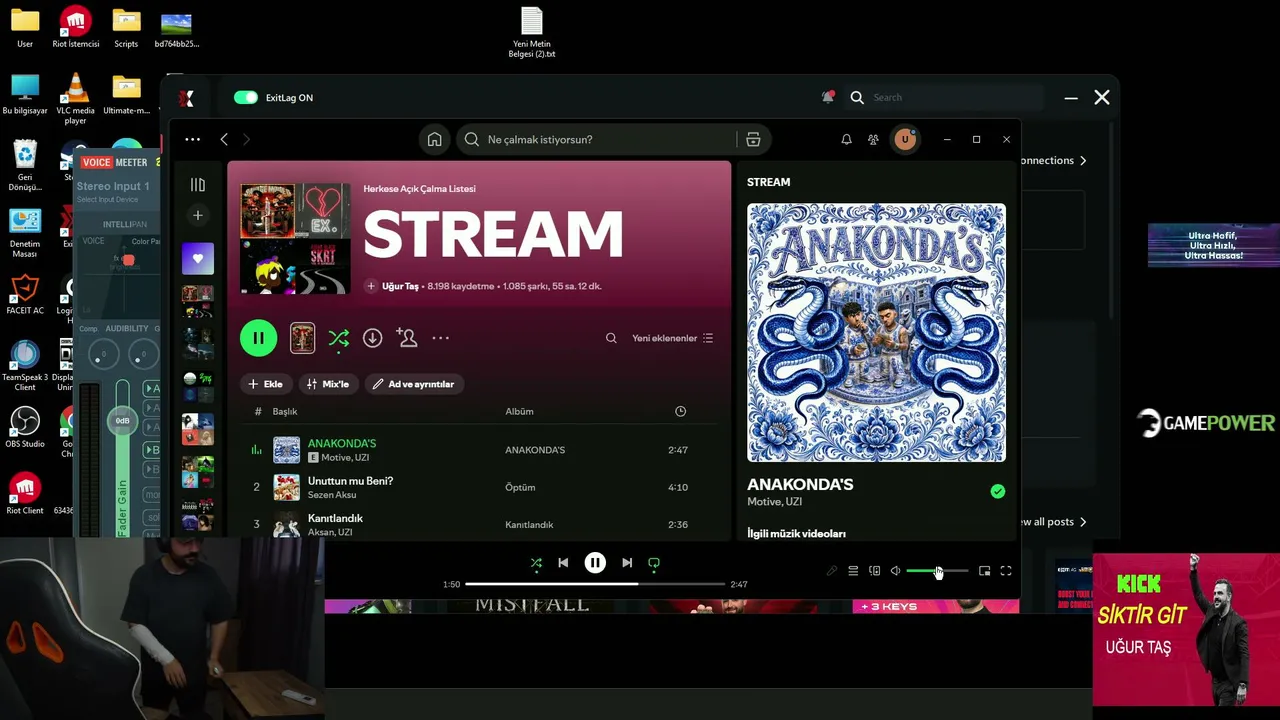This screenshot has height=720, width=1280.
Task: Go to Spotify Home
Action: coord(434,140)
